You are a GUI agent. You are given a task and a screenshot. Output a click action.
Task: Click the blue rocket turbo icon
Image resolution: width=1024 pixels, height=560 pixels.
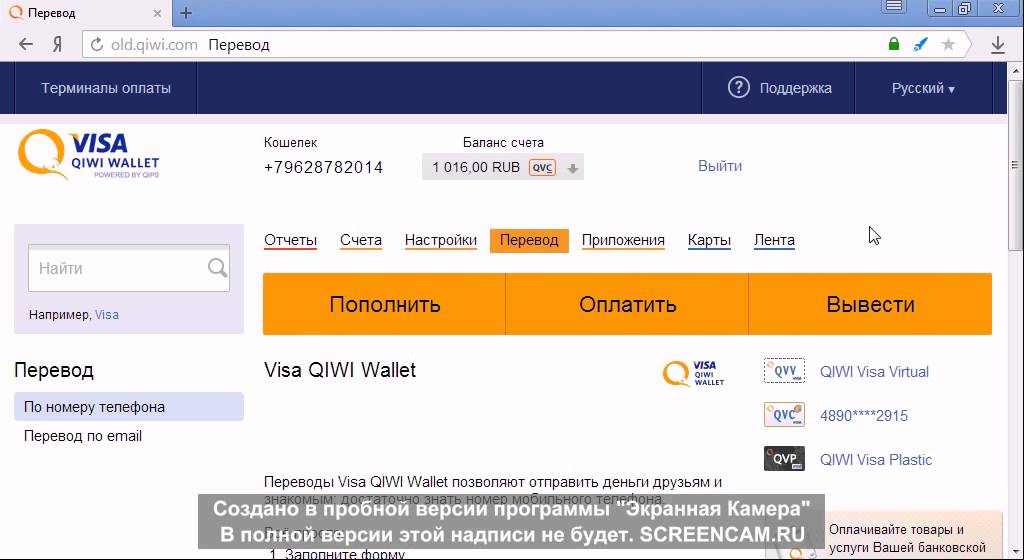(921, 44)
